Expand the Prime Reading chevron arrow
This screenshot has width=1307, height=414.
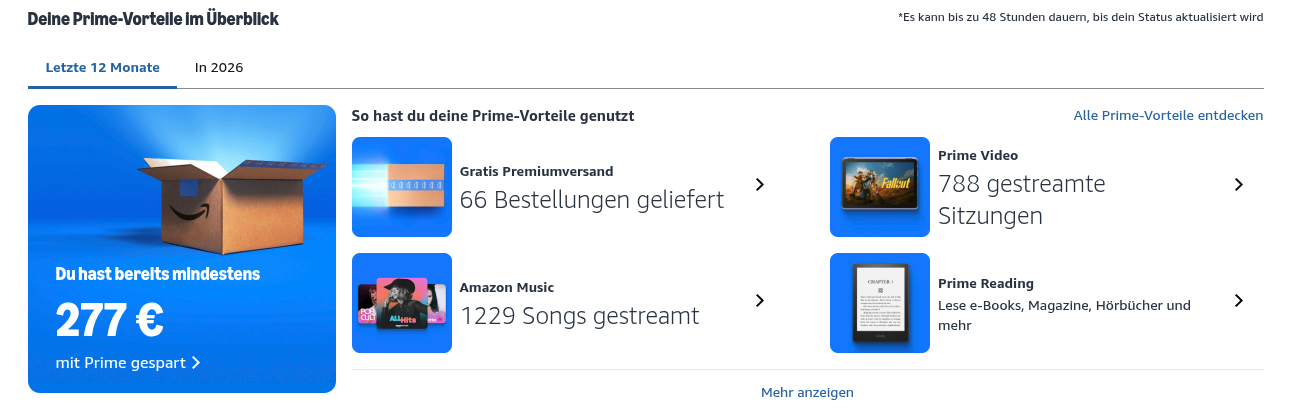(x=1238, y=300)
